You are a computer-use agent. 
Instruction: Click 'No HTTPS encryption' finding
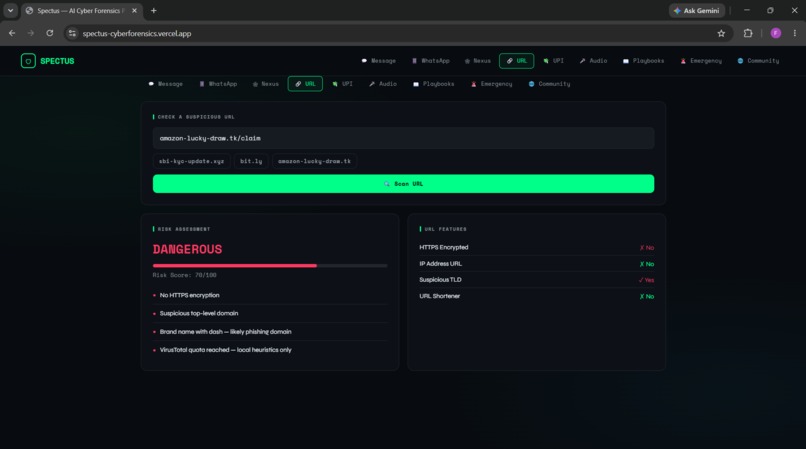click(189, 295)
